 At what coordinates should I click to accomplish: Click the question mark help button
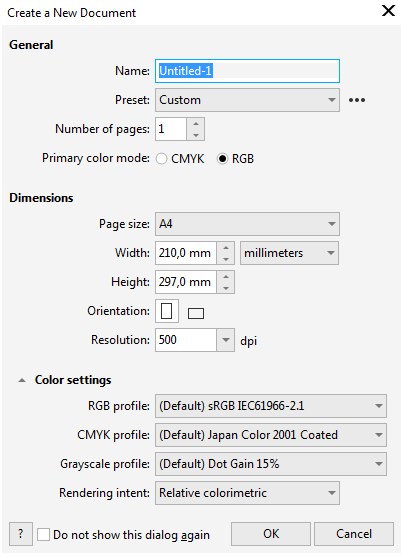tap(21, 534)
